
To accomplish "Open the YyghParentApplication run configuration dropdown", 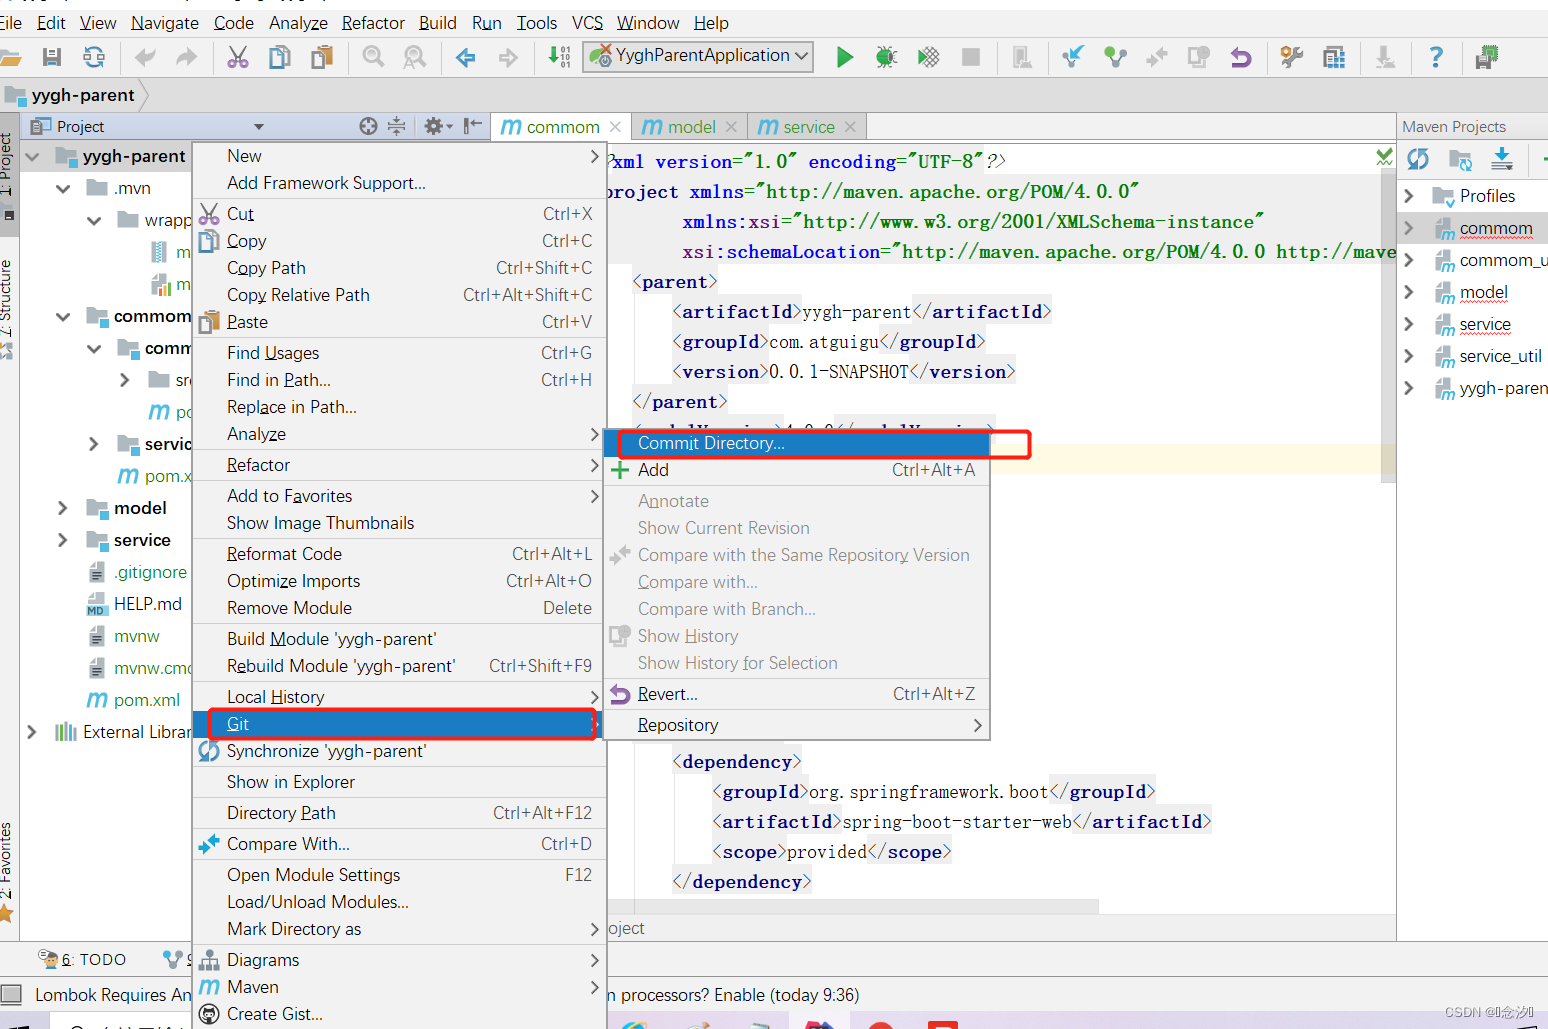I will pos(802,56).
